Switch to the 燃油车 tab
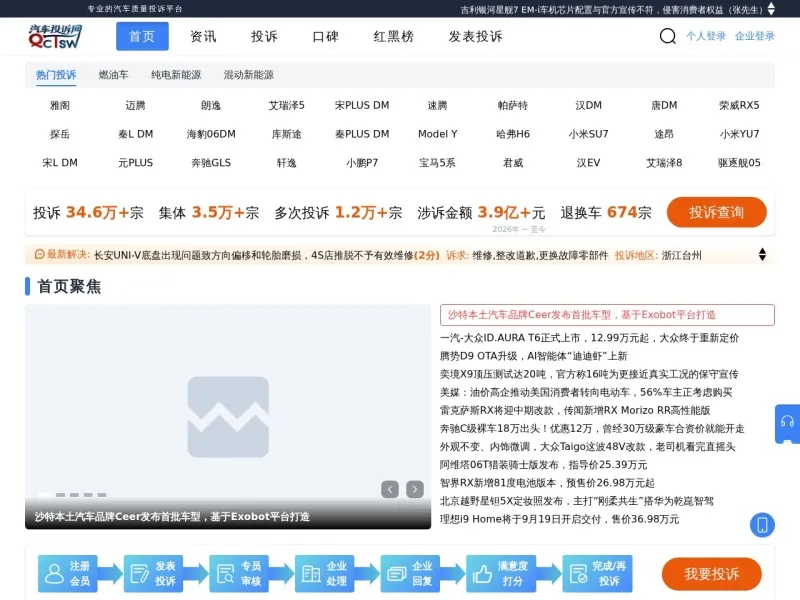 pyautogui.click(x=113, y=75)
